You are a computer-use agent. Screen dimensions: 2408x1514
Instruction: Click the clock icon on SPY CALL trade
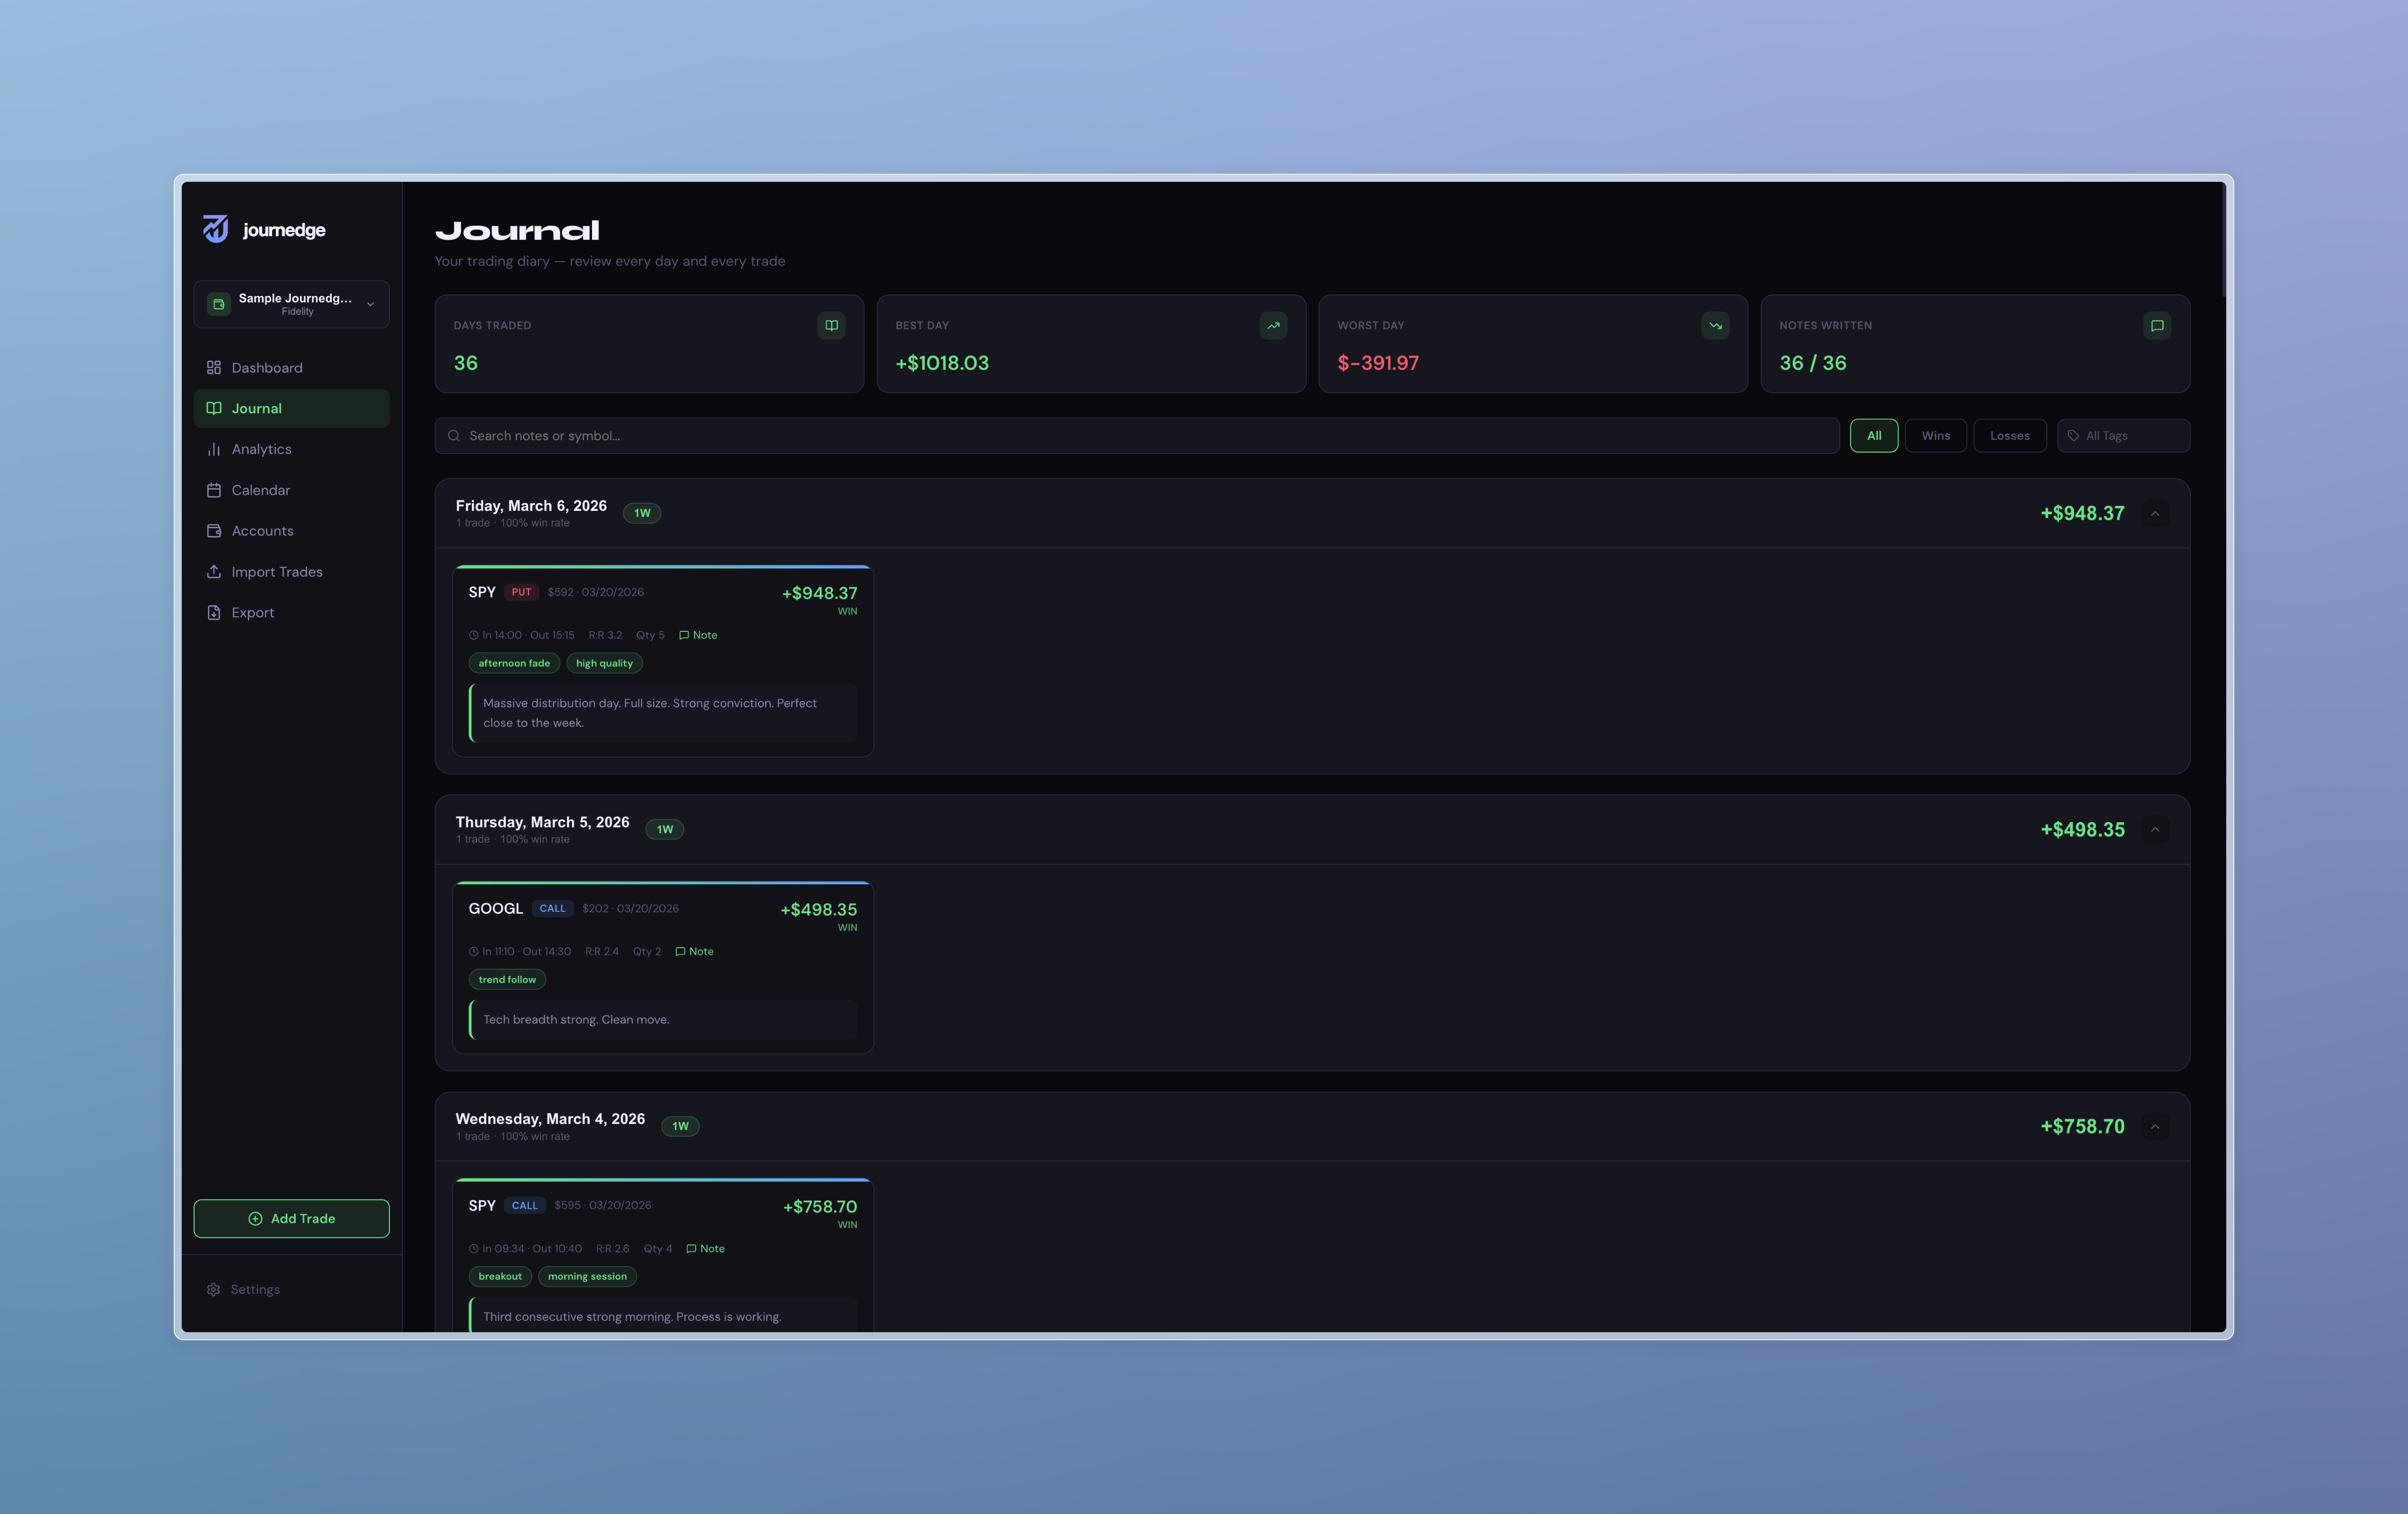(474, 1249)
